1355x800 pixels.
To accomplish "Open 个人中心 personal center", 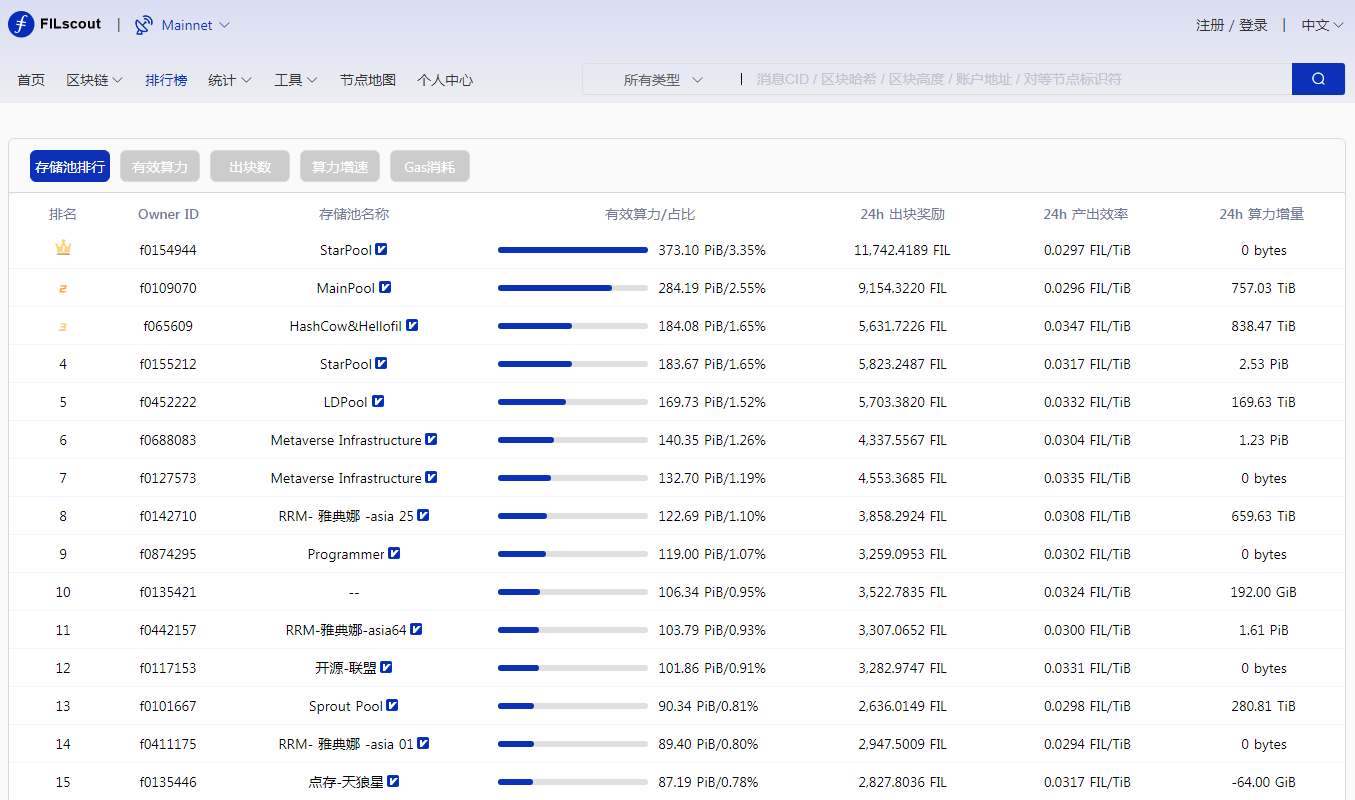I will 445,80.
